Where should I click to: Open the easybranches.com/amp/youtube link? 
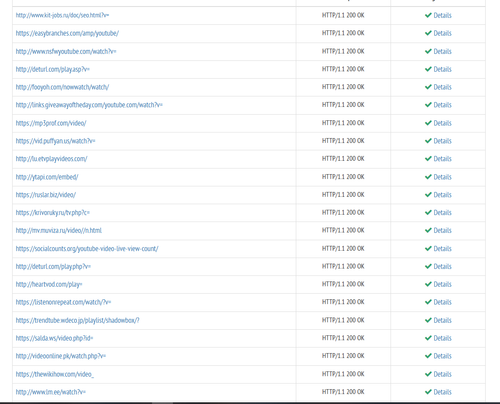pyautogui.click(x=67, y=33)
